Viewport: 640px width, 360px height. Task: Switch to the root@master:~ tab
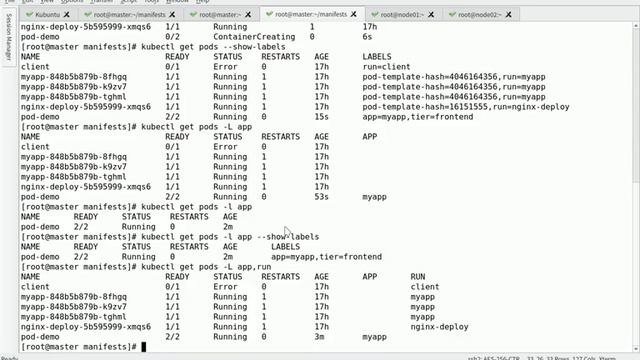220,15
